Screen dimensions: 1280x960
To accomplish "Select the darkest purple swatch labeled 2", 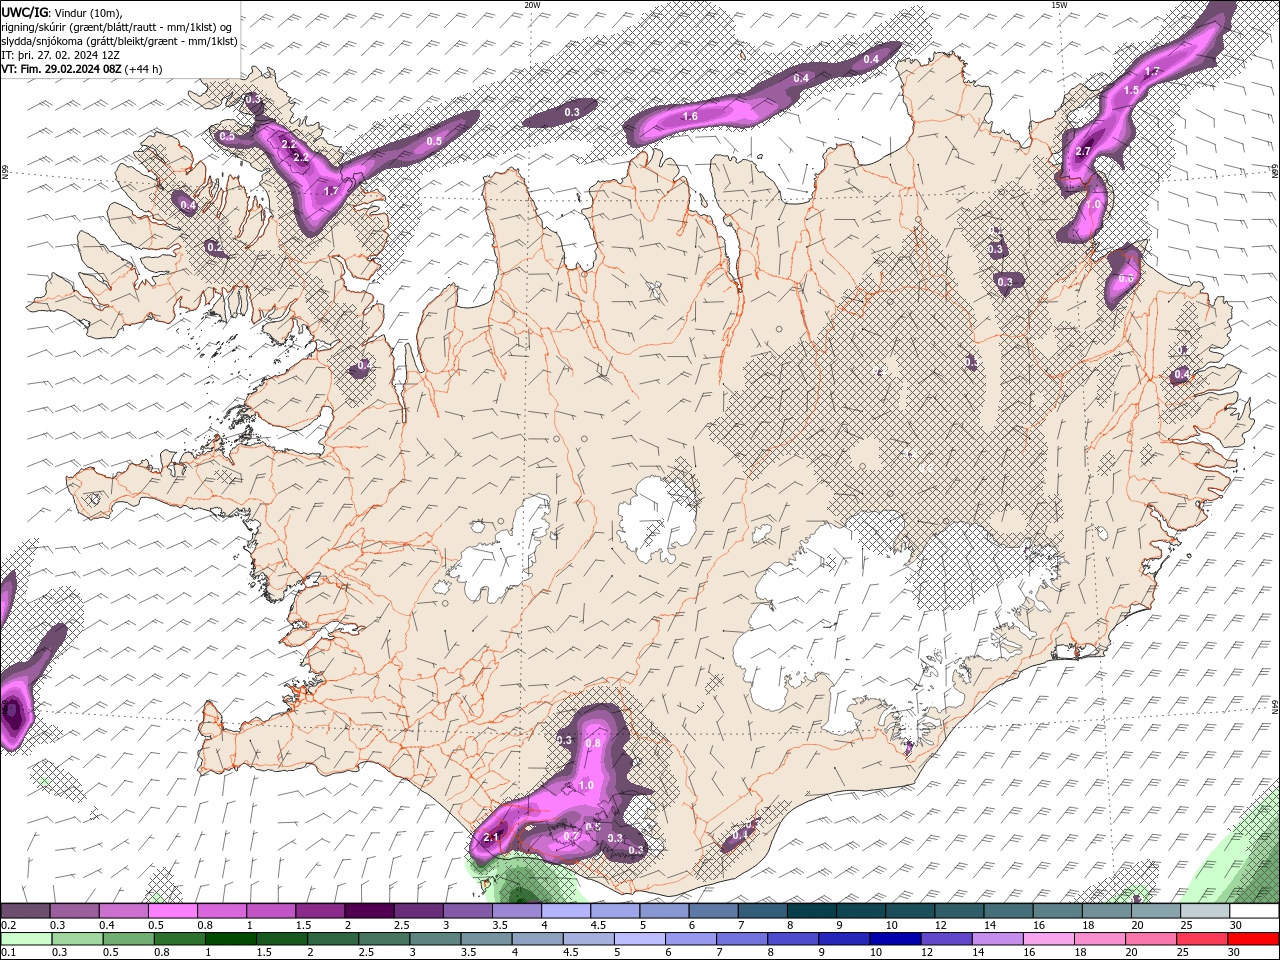I will point(369,911).
